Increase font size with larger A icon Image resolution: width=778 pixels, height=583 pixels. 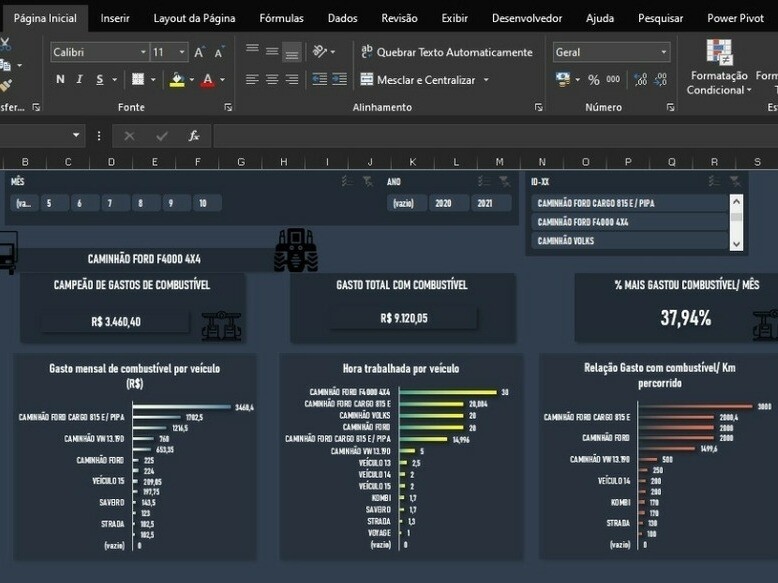199,52
